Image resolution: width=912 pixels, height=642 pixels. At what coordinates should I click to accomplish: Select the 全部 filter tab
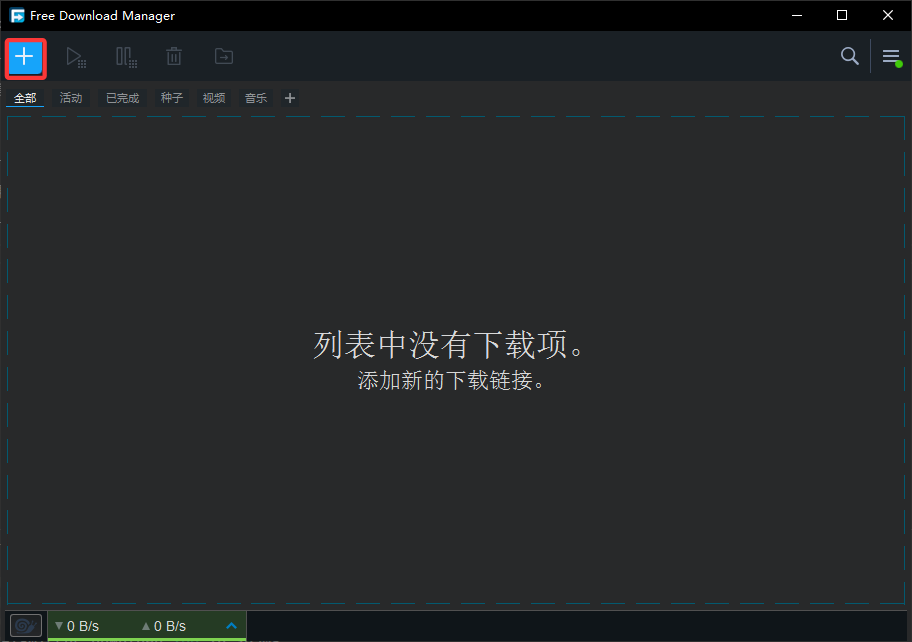pos(25,98)
